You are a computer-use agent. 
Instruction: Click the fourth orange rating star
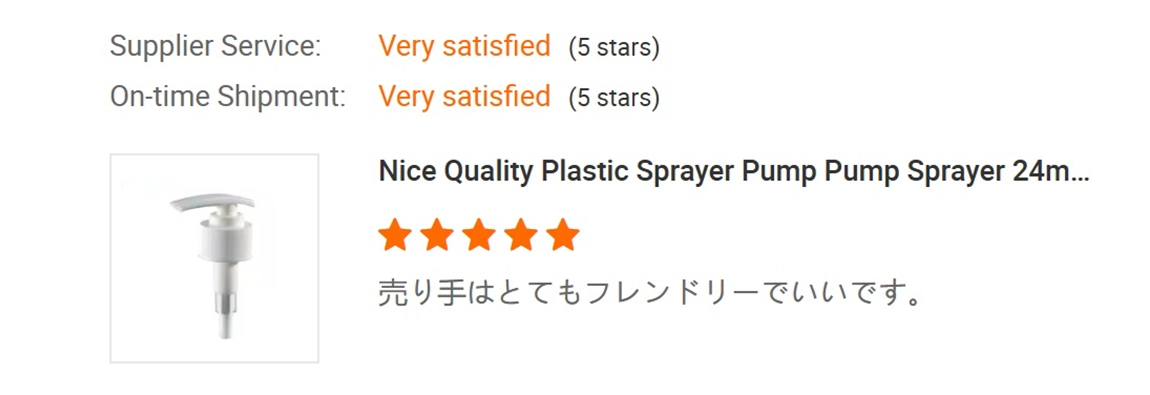(521, 235)
